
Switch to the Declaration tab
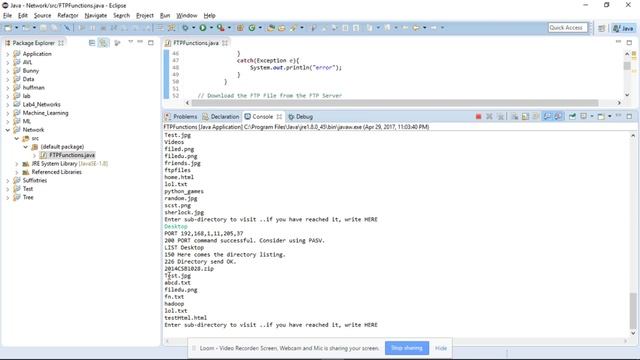coord(221,117)
